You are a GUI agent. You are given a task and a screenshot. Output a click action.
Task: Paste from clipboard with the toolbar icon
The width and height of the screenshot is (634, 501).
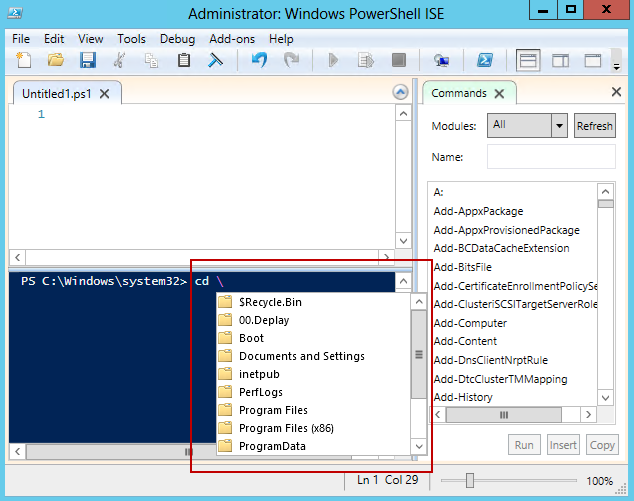tap(184, 61)
